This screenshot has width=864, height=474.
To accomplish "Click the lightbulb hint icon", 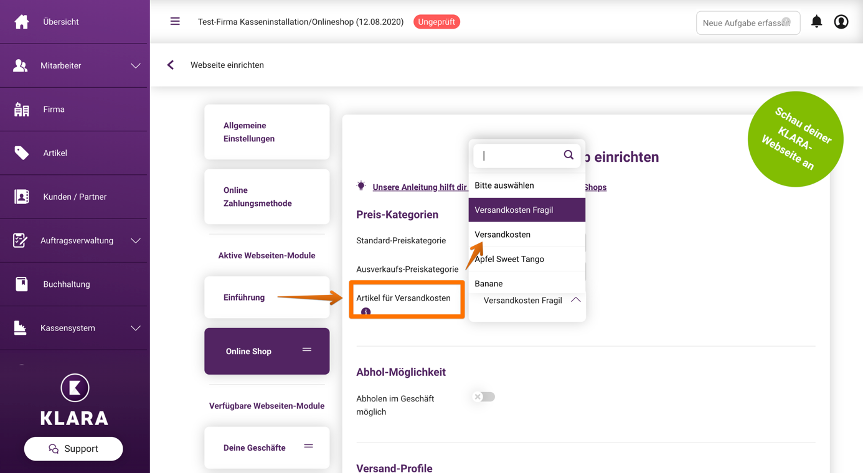I will coord(361,186).
